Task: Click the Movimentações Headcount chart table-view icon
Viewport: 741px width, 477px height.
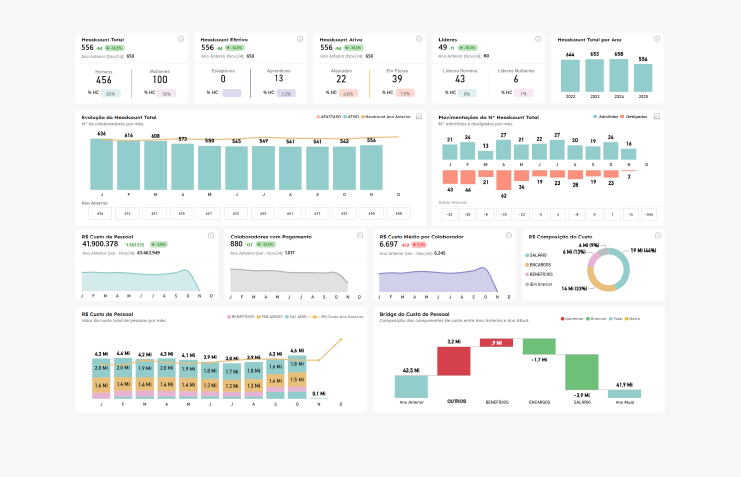Action: point(657,116)
